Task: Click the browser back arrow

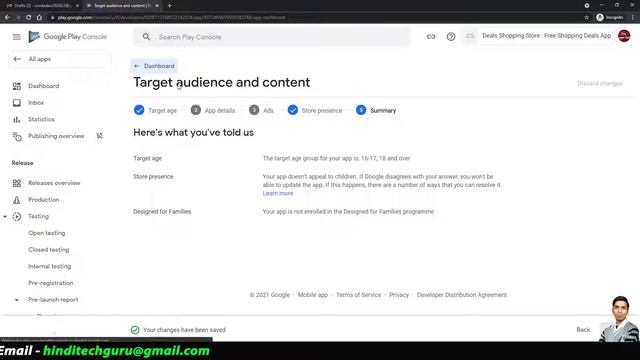Action: pyautogui.click(x=7, y=18)
